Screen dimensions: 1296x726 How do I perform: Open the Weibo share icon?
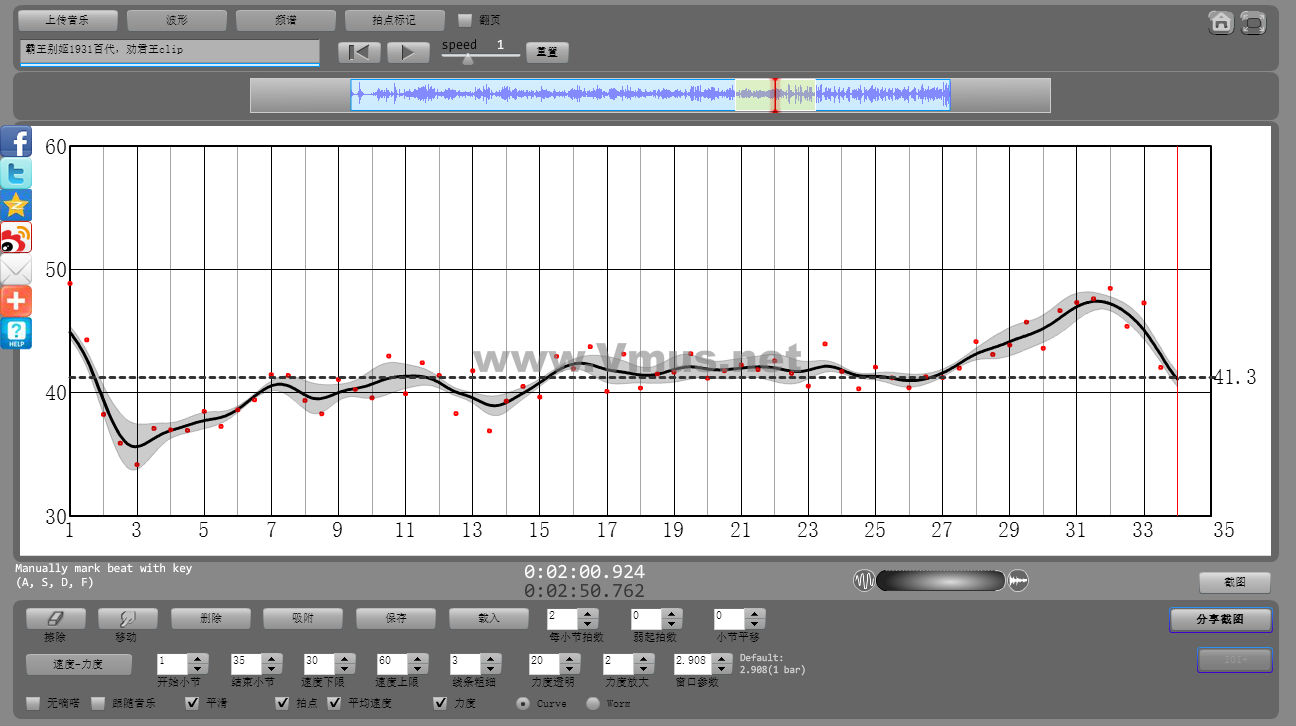(x=16, y=237)
